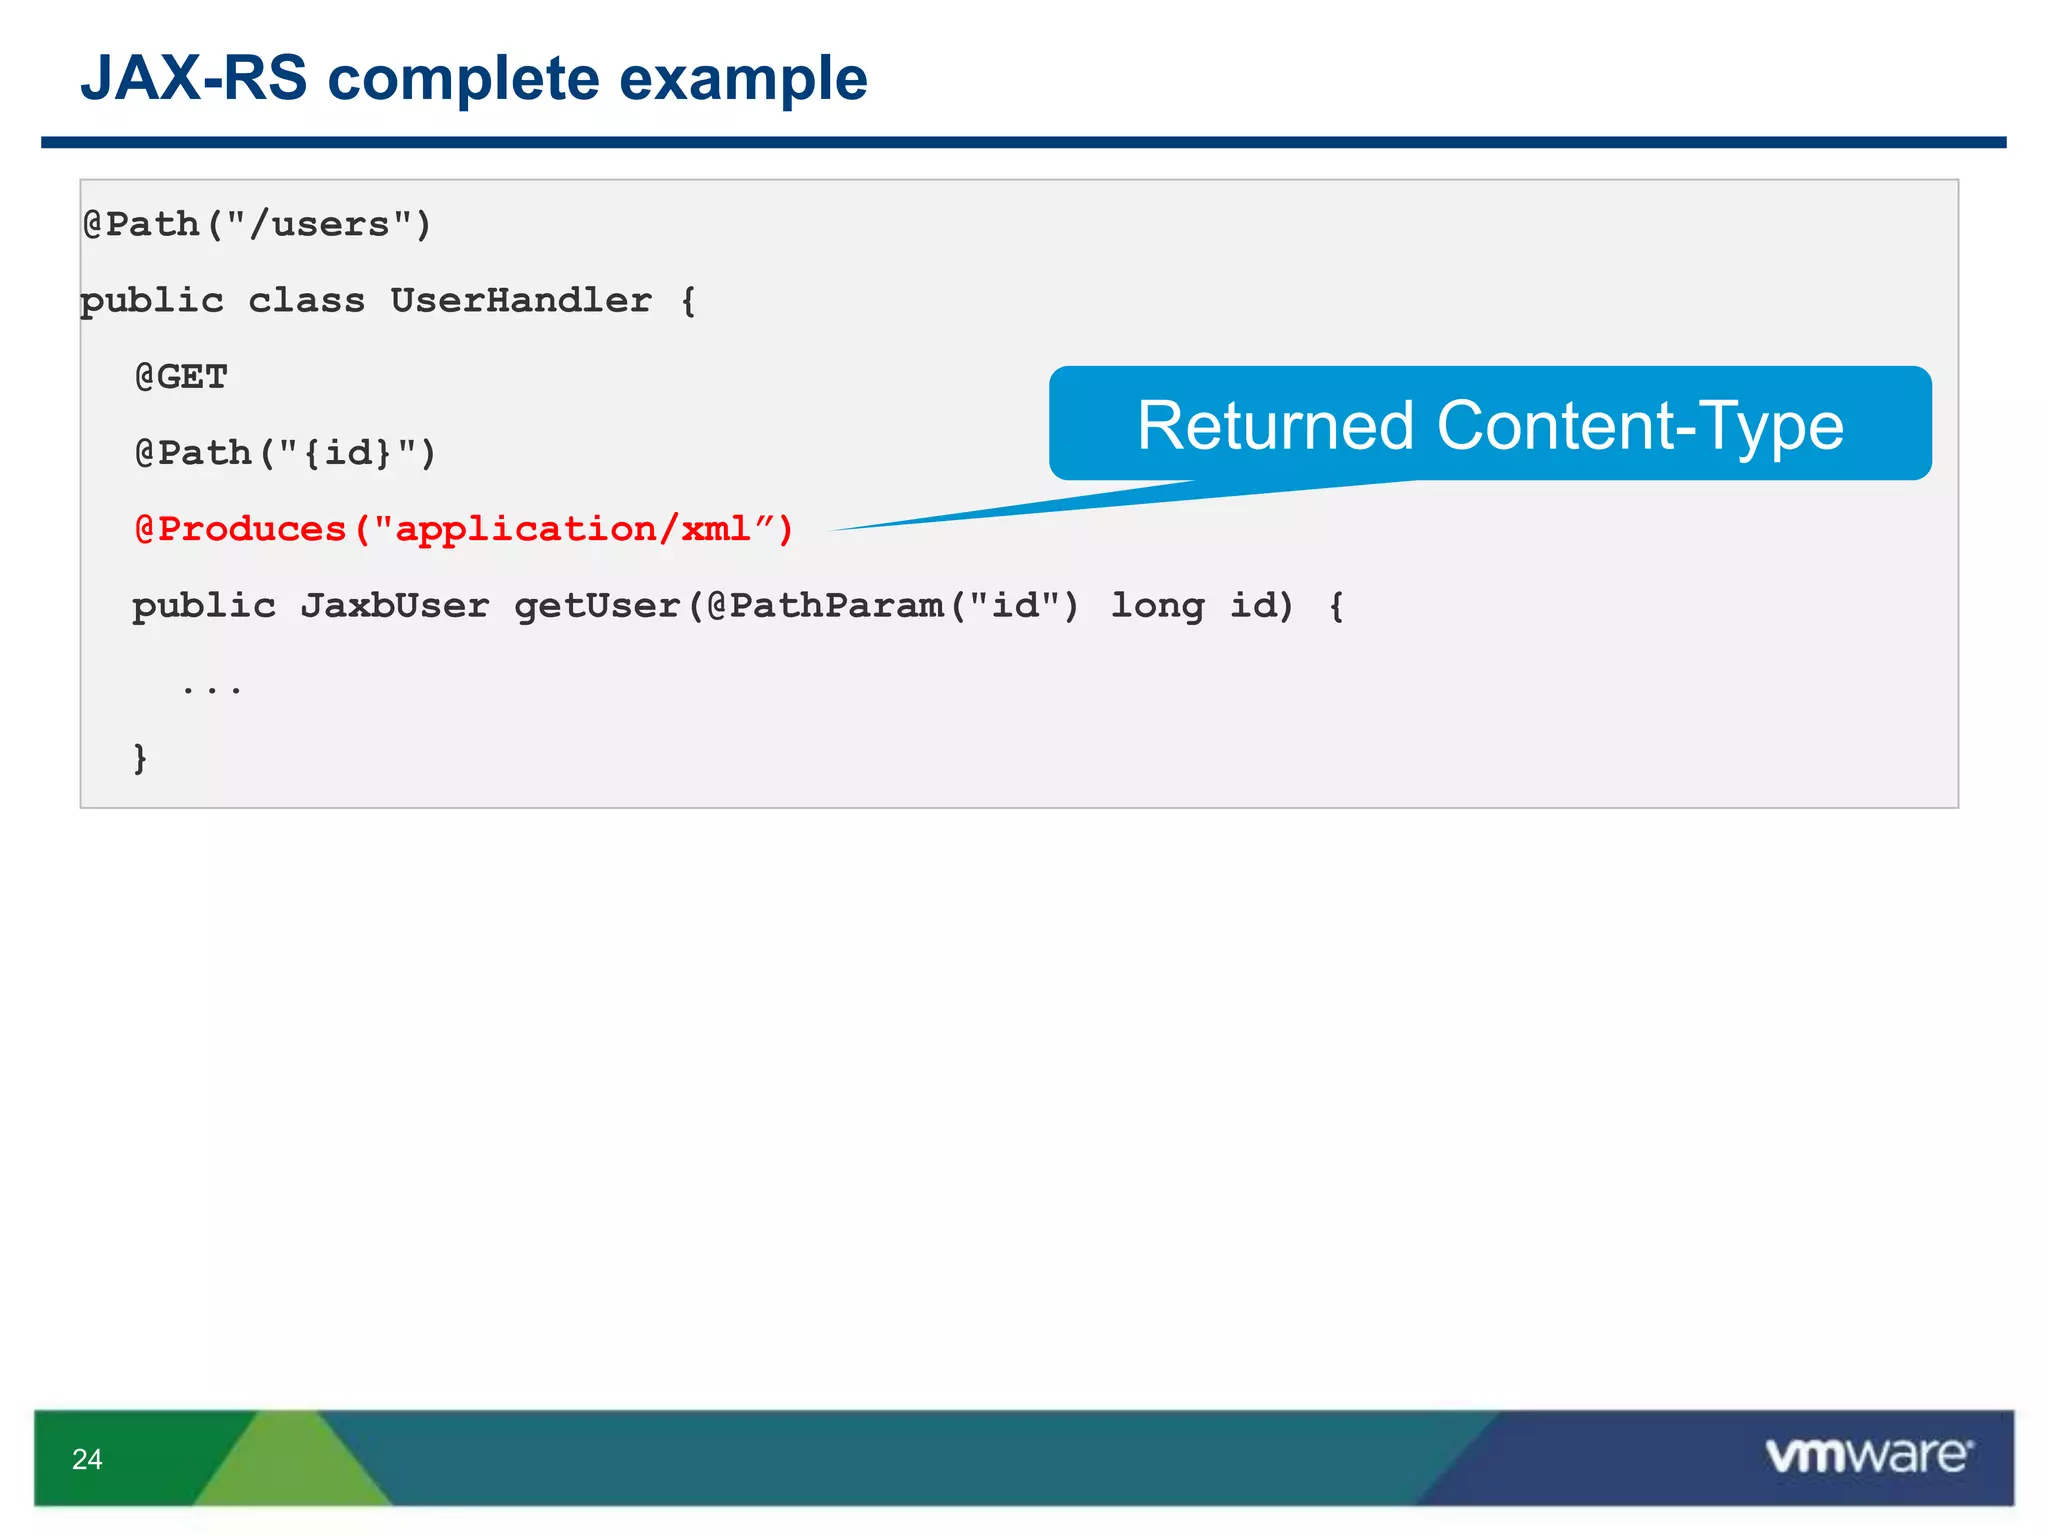2048x1536 pixels.
Task: Click the @PathParam("id") annotation
Action: tap(893, 606)
